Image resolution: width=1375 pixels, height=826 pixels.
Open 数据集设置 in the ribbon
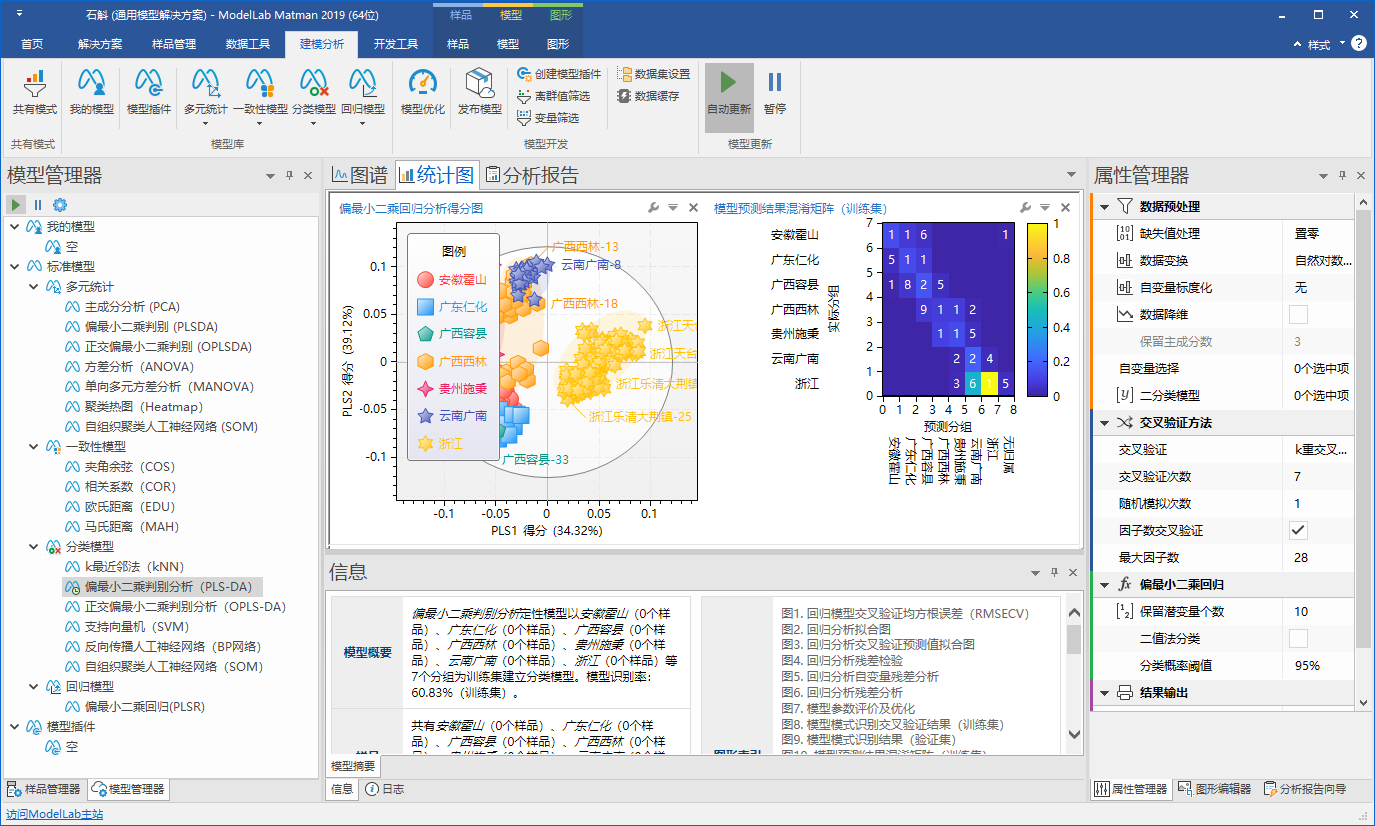654,74
